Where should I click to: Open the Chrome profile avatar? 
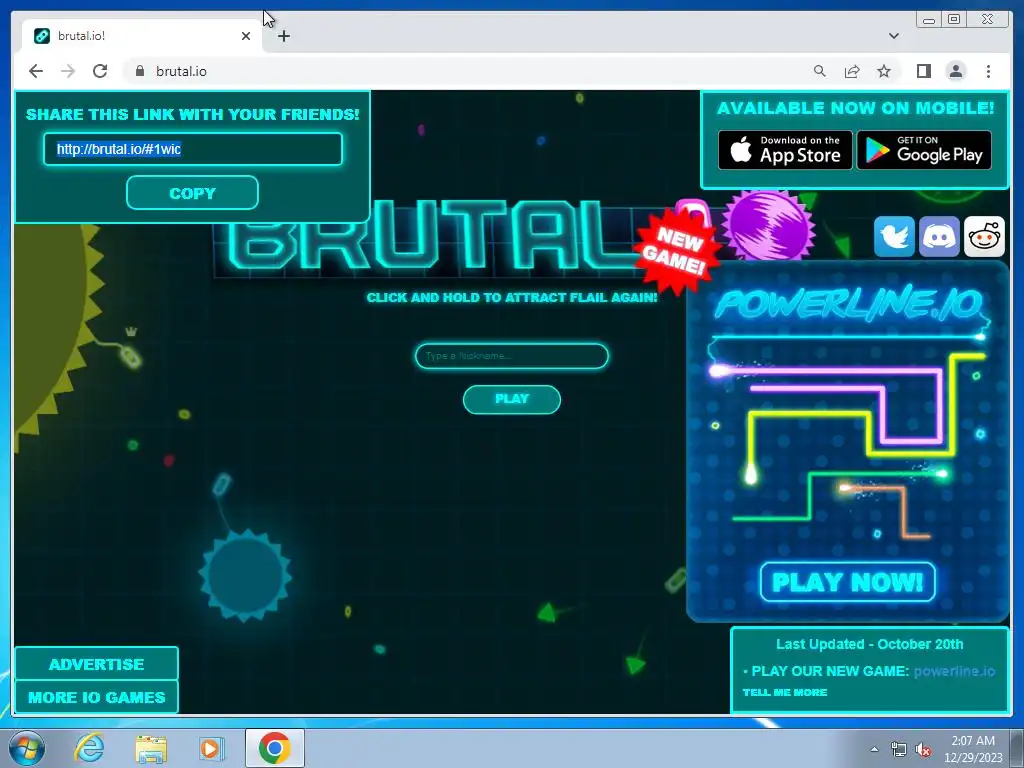click(956, 71)
